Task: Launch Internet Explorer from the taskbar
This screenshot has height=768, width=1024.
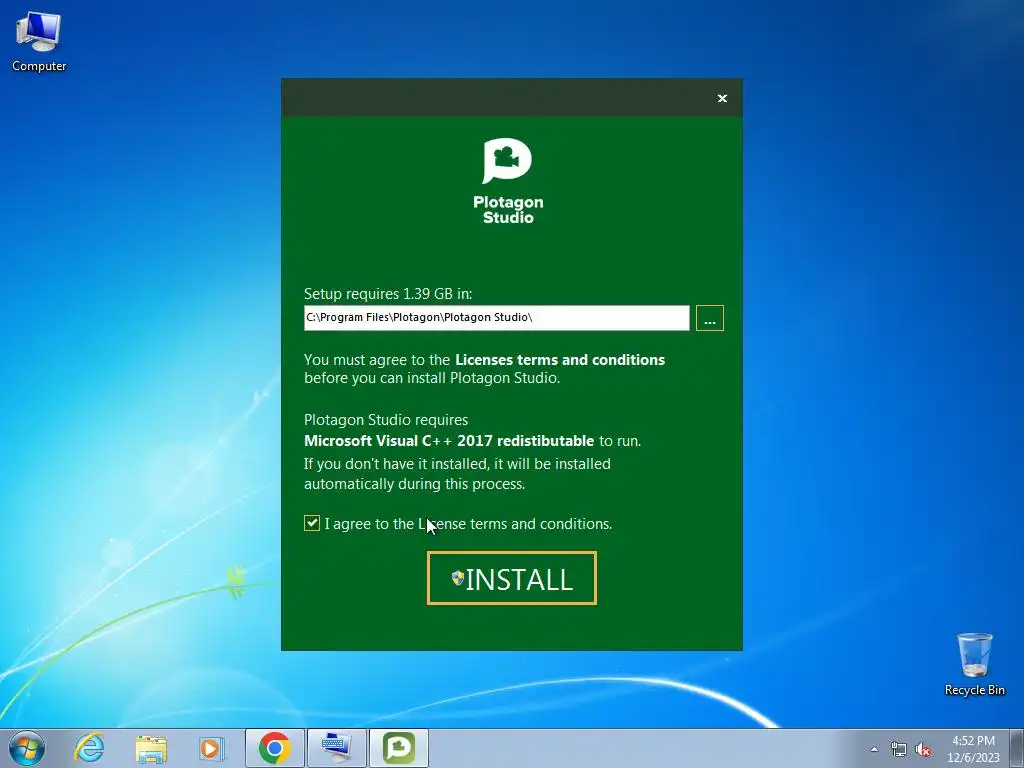Action: (89, 748)
